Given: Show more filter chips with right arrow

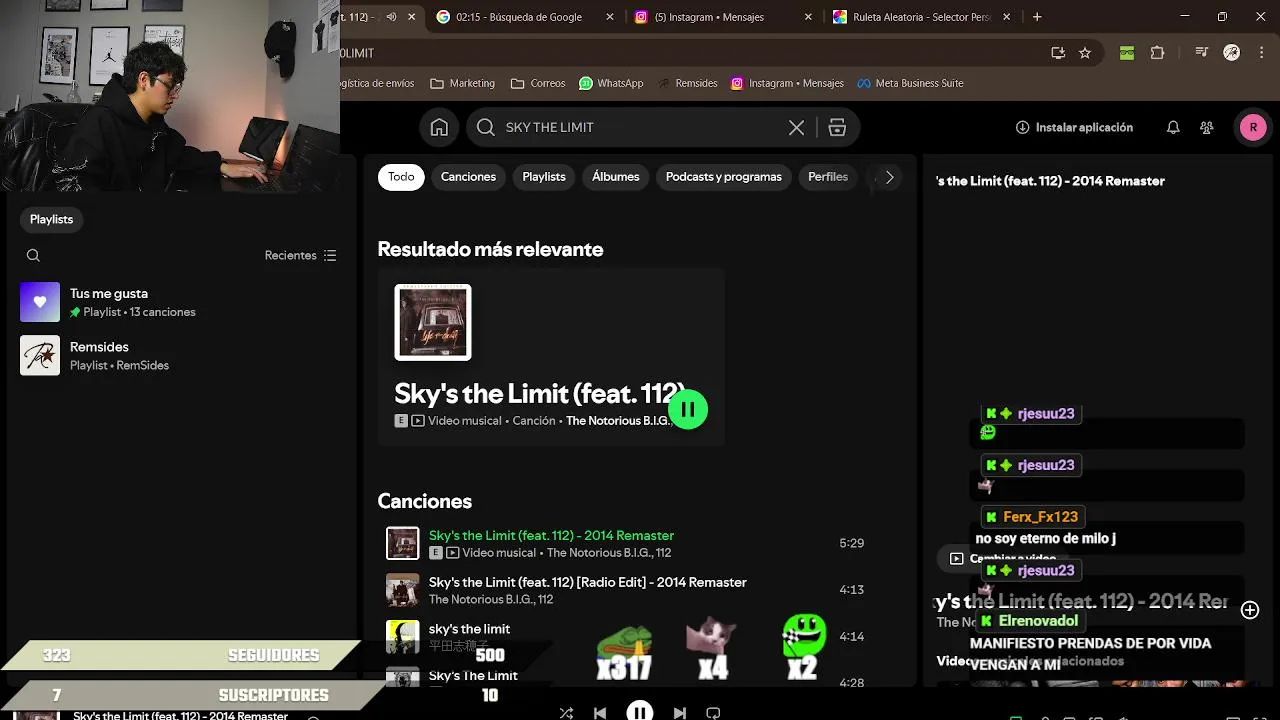Looking at the screenshot, I should [x=889, y=177].
